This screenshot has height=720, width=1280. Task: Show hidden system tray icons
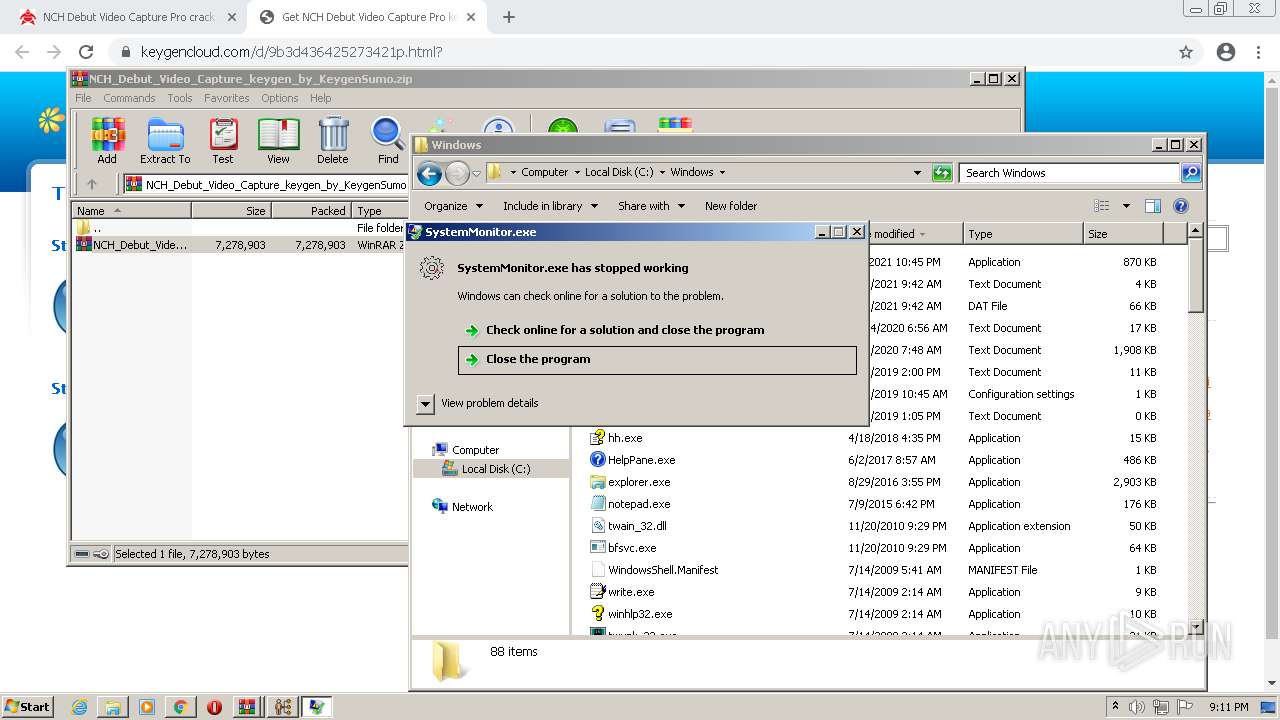point(1115,706)
